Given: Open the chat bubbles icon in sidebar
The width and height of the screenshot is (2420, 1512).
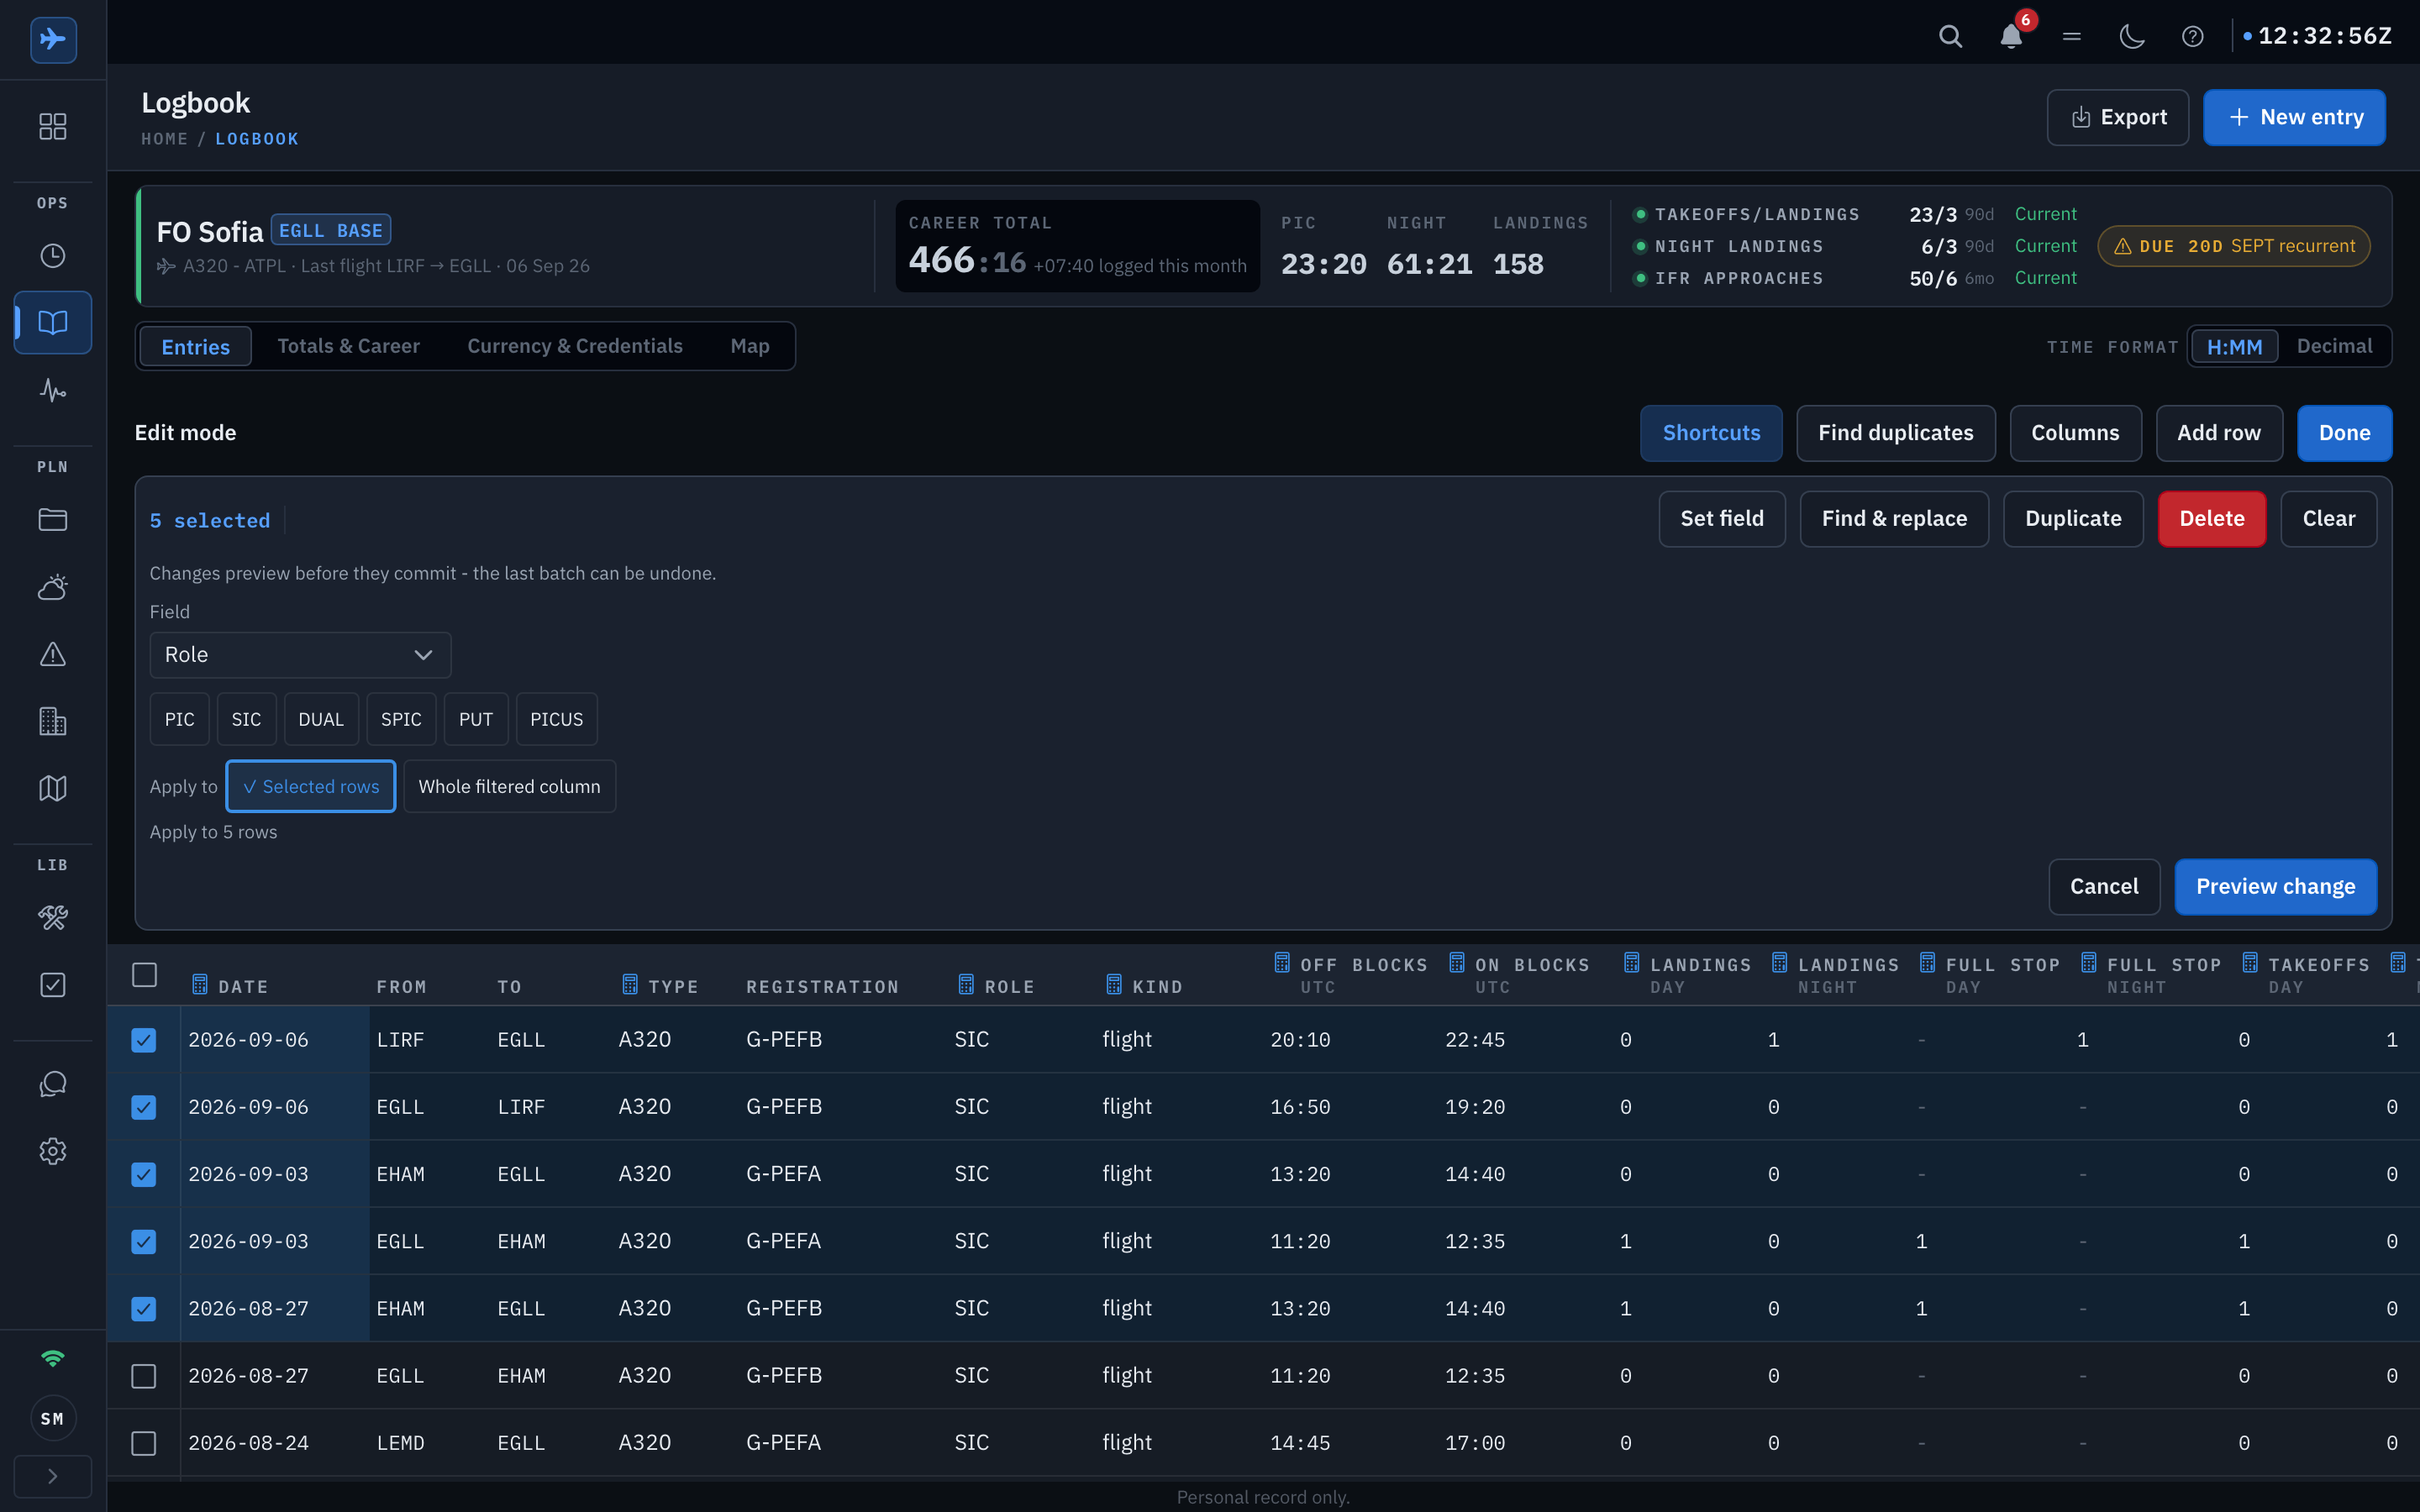Looking at the screenshot, I should point(53,1084).
